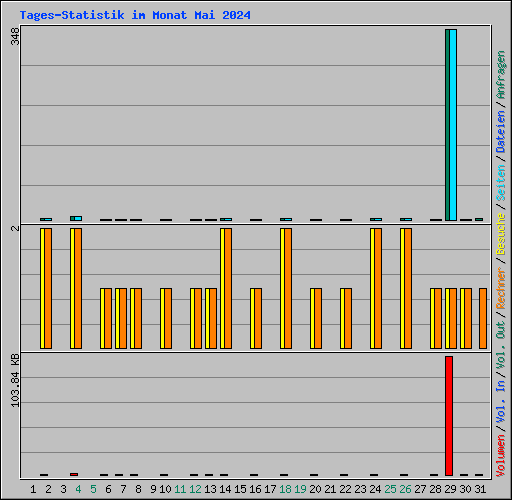Click the red 'Volumen' legend label

pos(501,455)
